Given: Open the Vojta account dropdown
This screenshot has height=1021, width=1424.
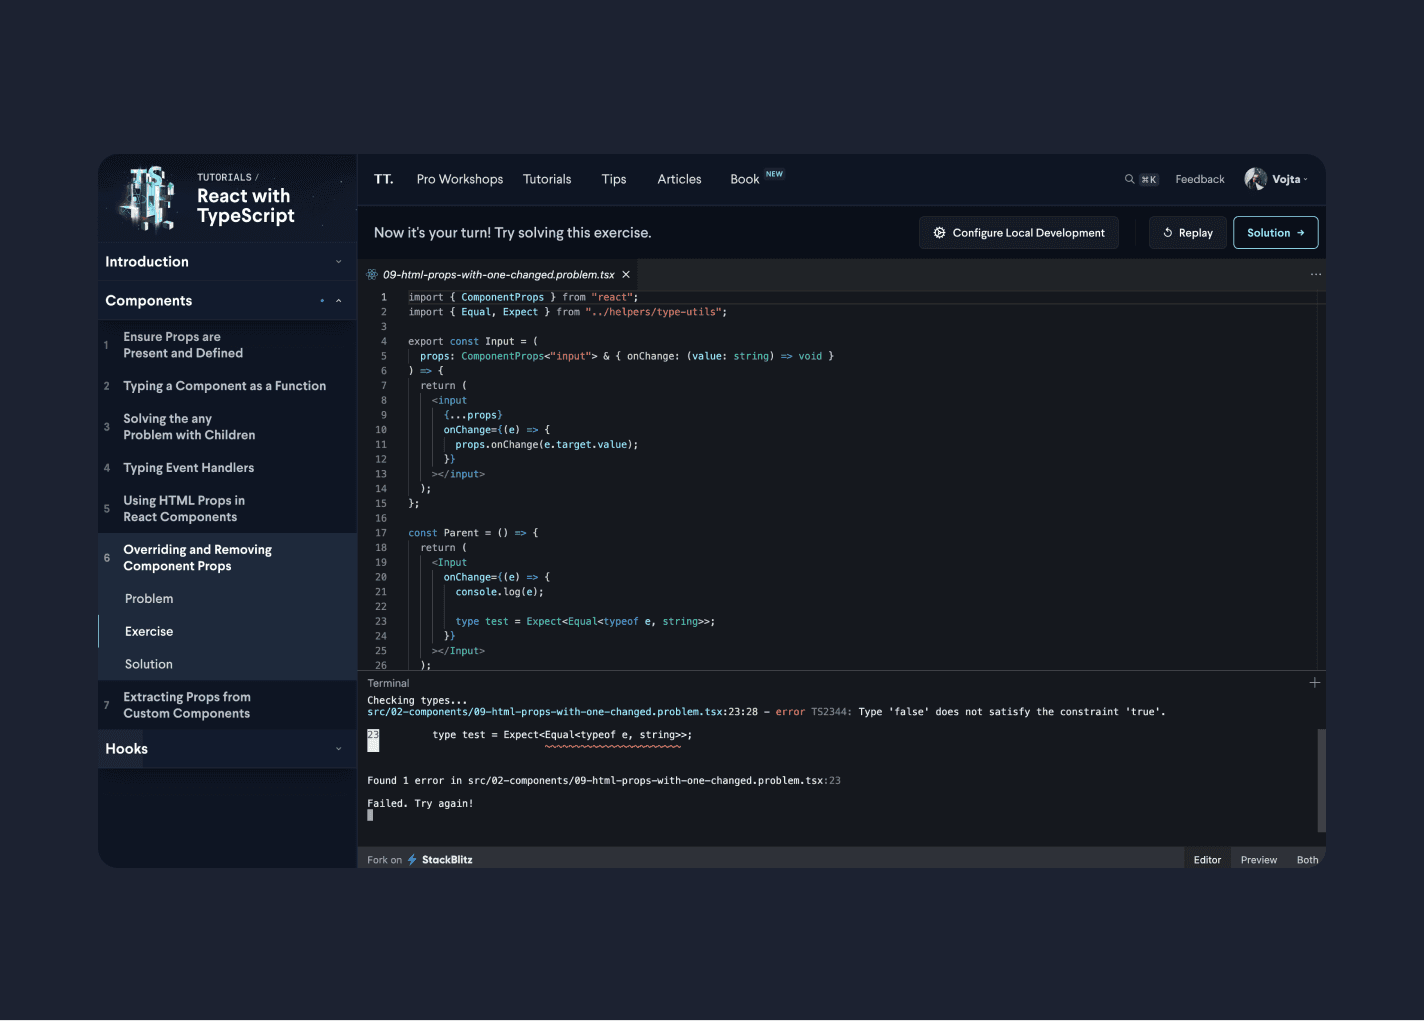Looking at the screenshot, I should pyautogui.click(x=1277, y=179).
